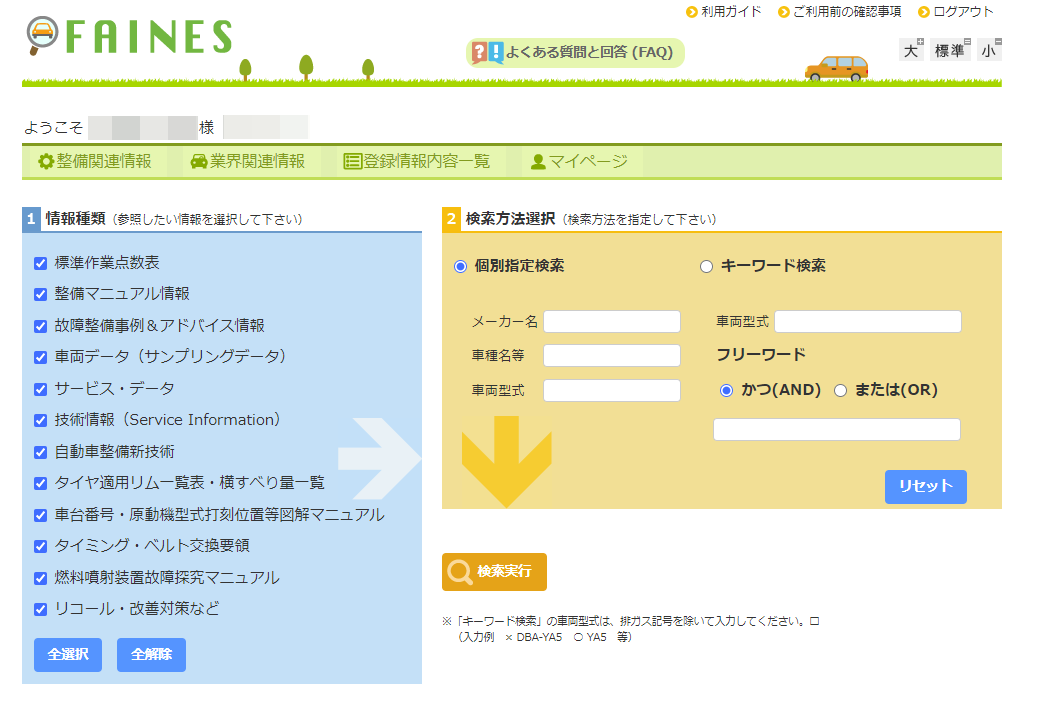Click the magnifier icon on 検索実行
The height and width of the screenshot is (703, 1043).
[459, 572]
